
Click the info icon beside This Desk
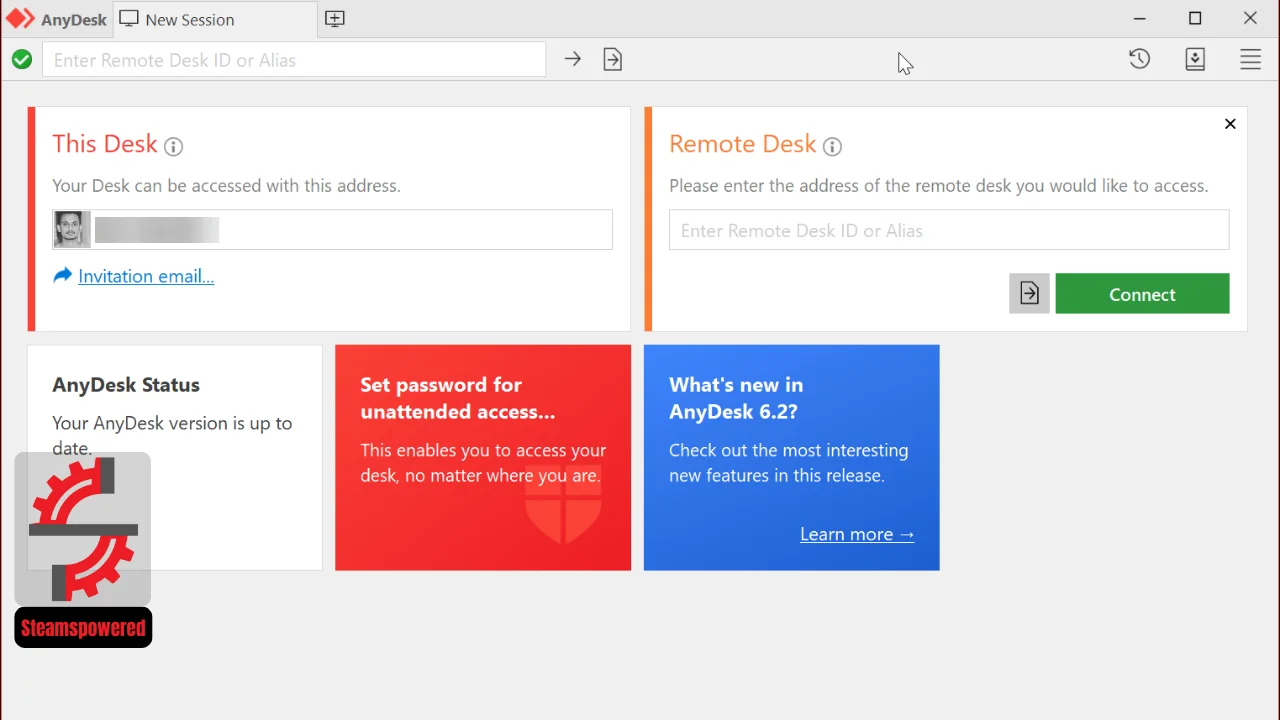(173, 147)
